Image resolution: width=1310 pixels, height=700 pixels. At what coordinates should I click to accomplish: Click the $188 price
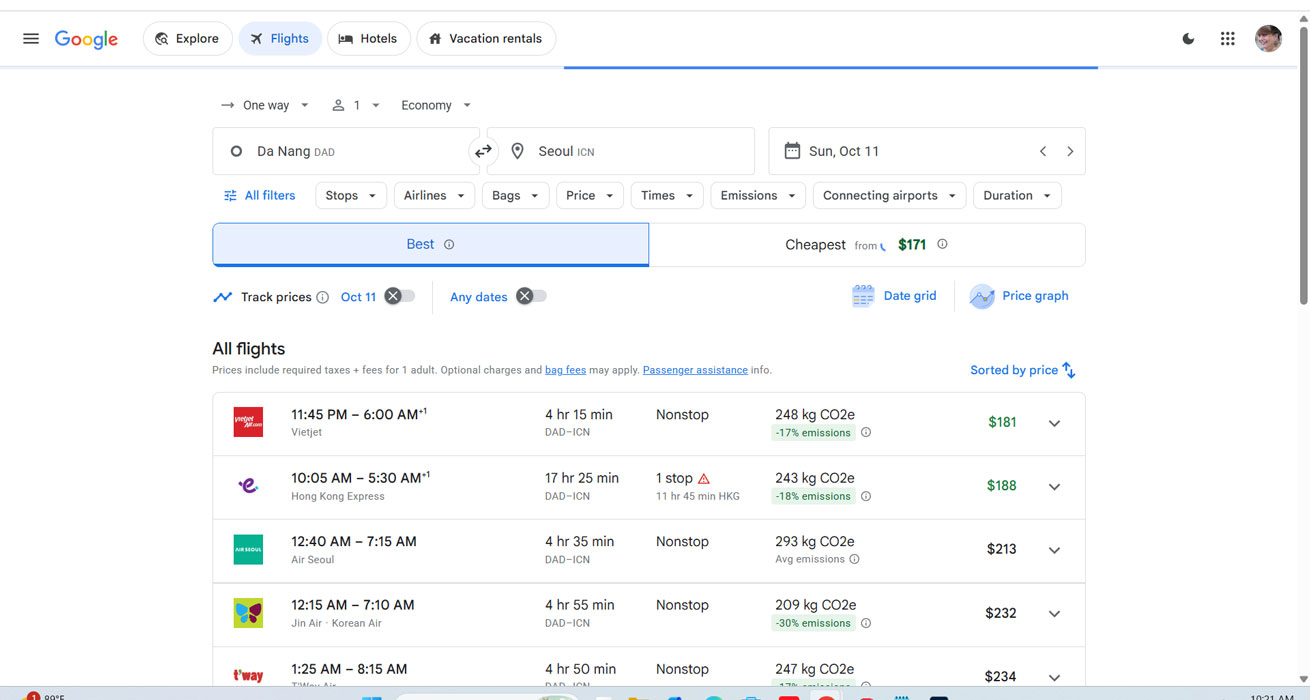(1001, 486)
